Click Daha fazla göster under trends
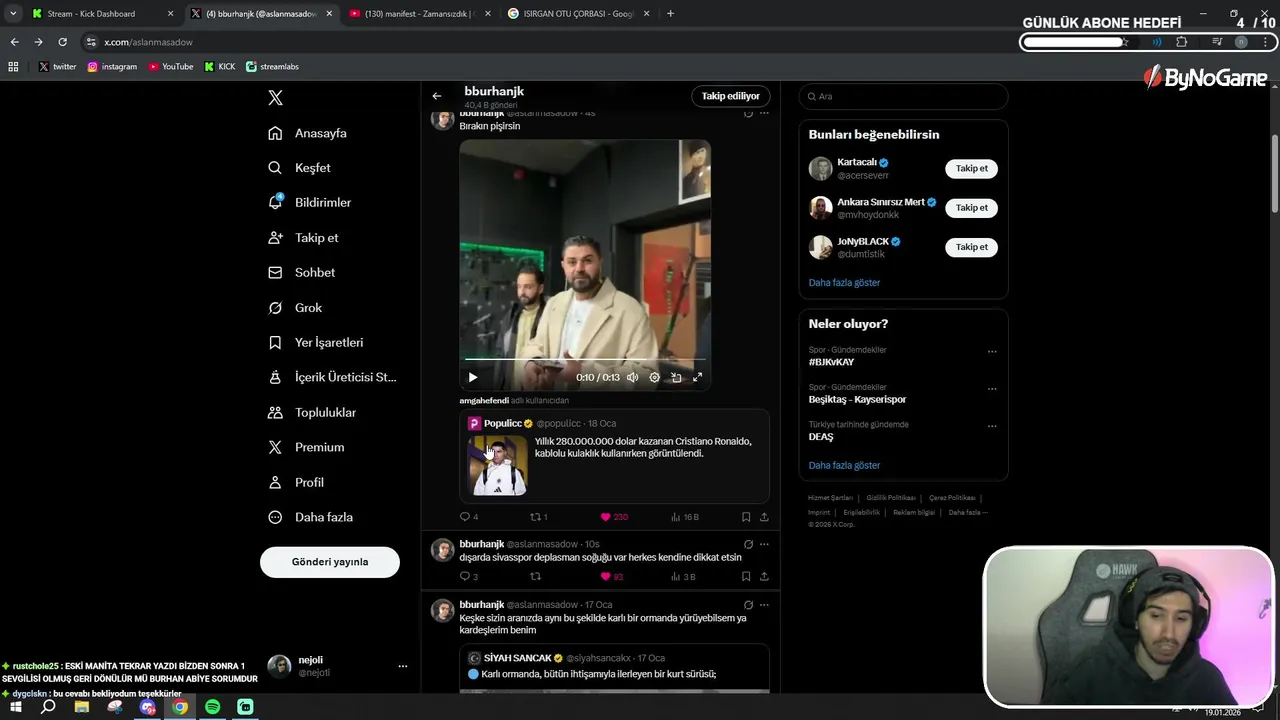Screen dimensions: 1280x720 point(844,466)
